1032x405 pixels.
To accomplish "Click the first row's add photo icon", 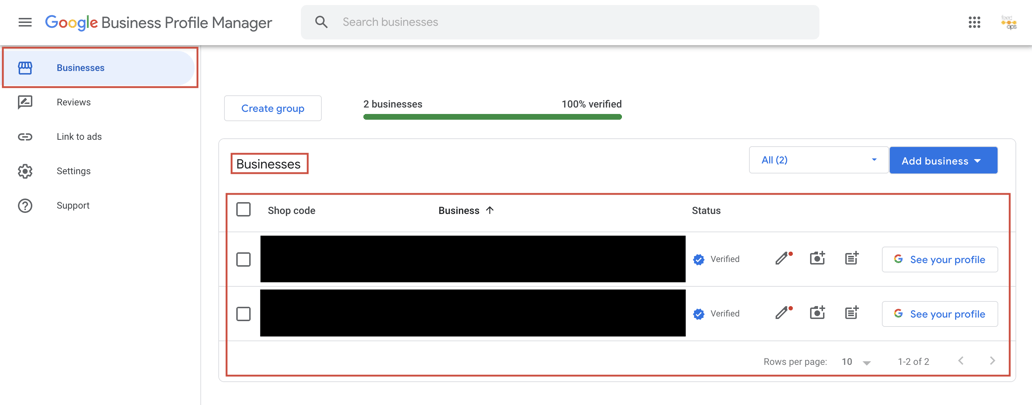I will pyautogui.click(x=817, y=258).
